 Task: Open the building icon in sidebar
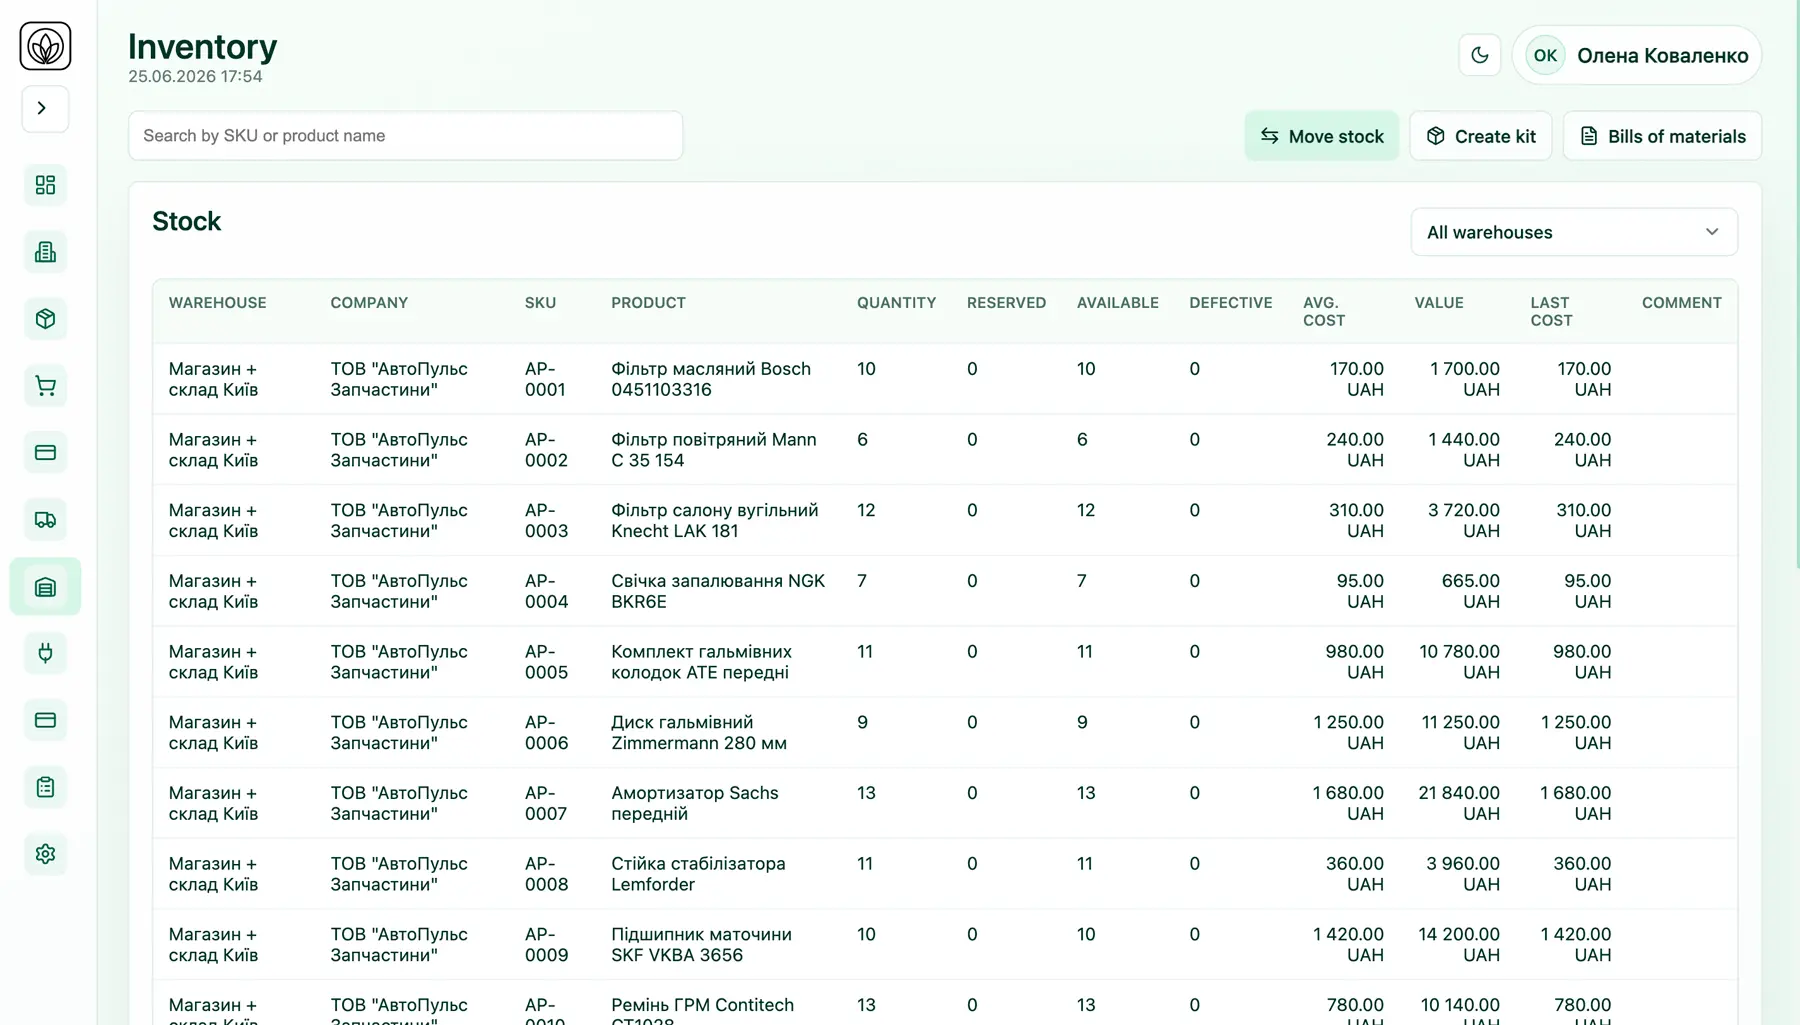click(x=45, y=252)
